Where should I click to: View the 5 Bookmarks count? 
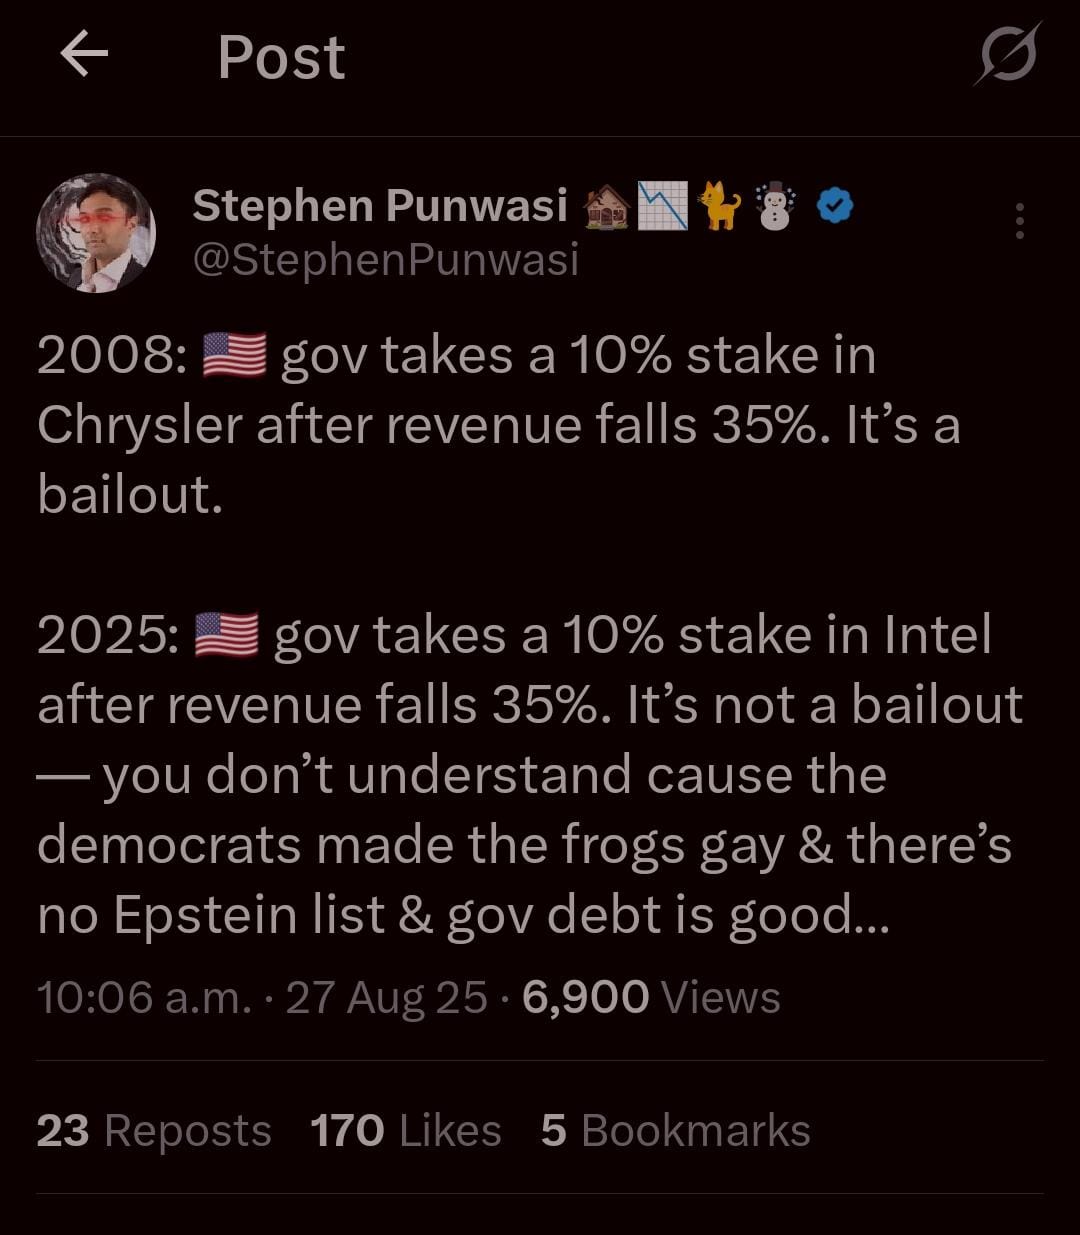click(676, 1131)
